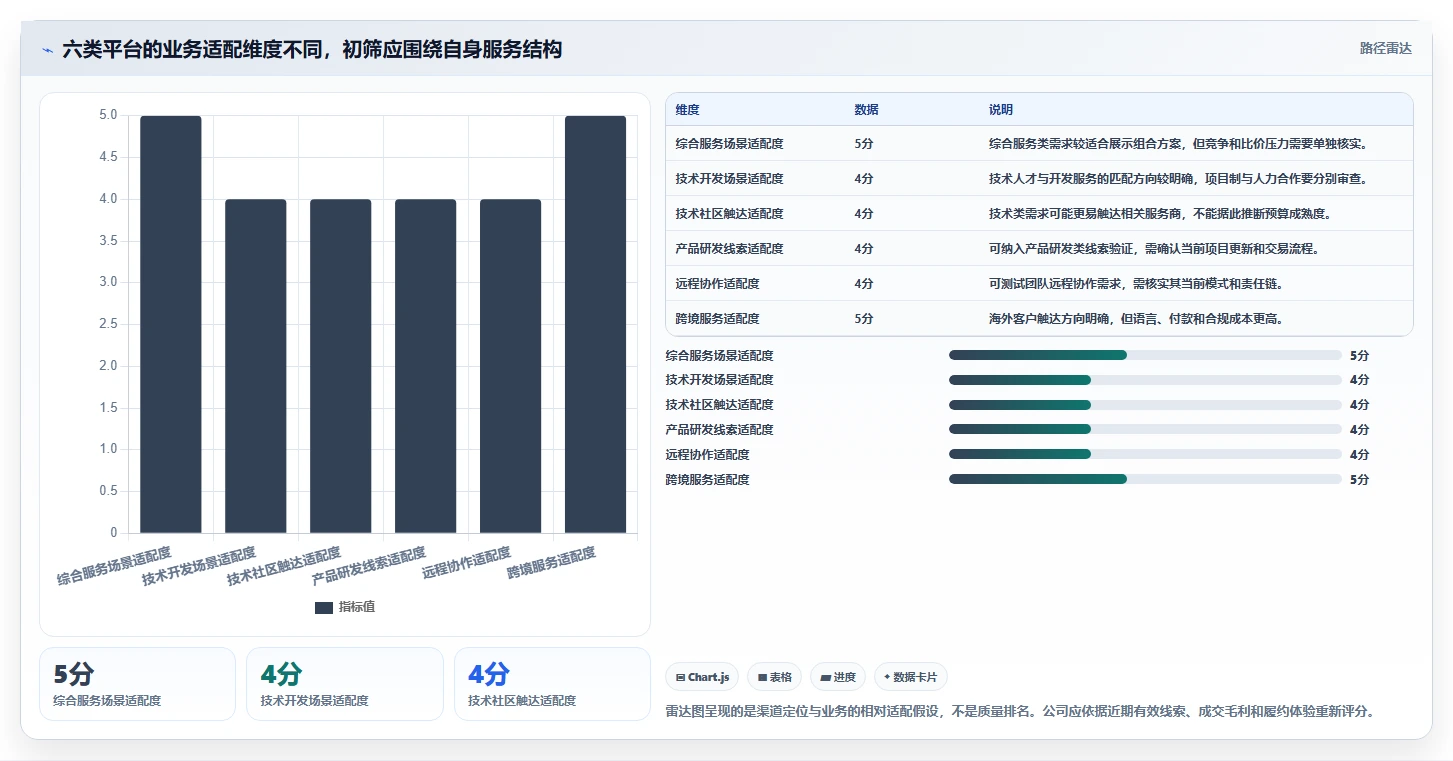Click the 远程协作适配度 progress bar
Image resolution: width=1453 pixels, height=761 pixels.
click(1145, 455)
